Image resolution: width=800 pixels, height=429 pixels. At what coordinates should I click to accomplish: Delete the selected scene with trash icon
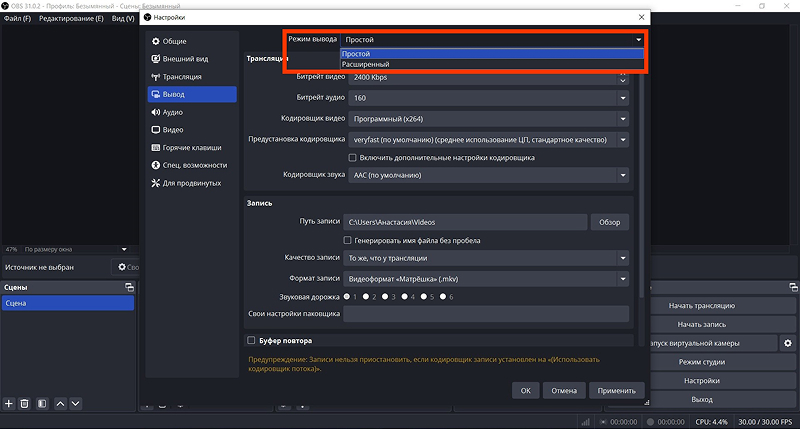click(24, 403)
